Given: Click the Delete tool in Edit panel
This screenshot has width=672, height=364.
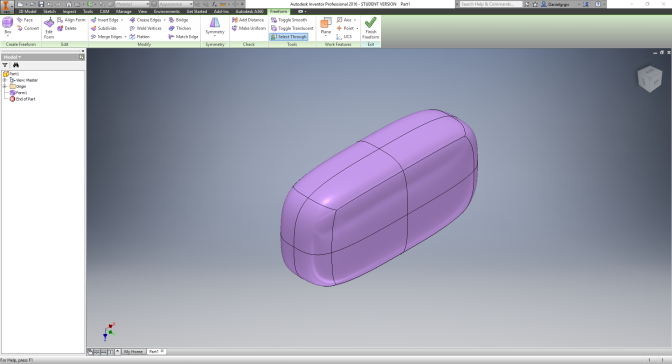Looking at the screenshot, I should point(66,28).
